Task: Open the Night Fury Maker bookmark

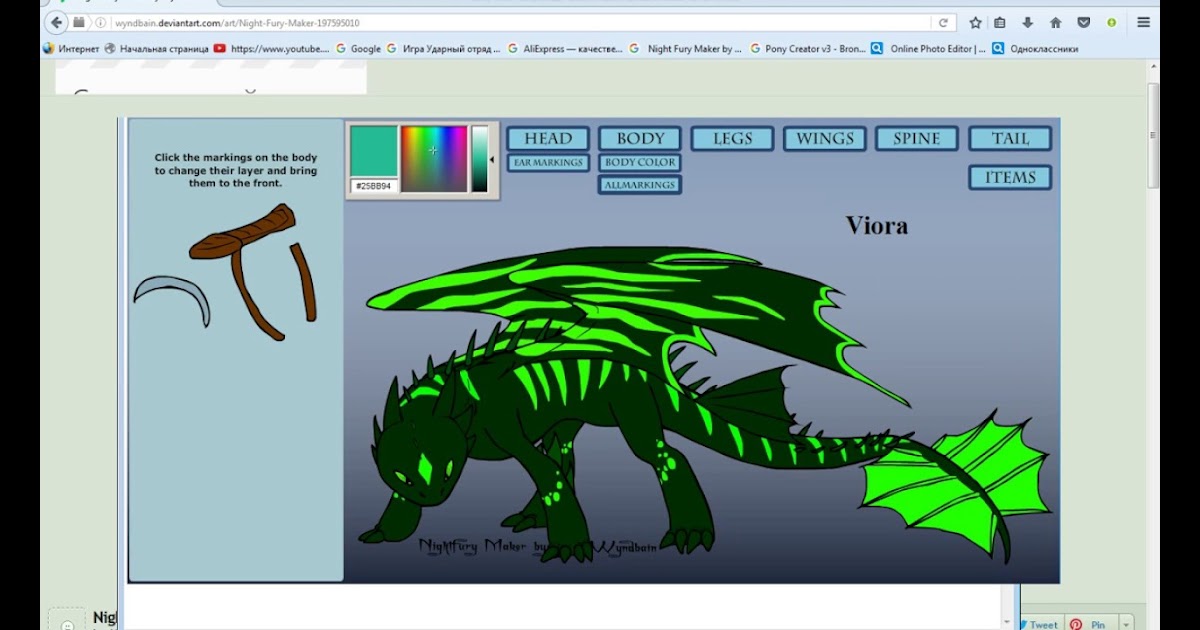Action: (686, 48)
